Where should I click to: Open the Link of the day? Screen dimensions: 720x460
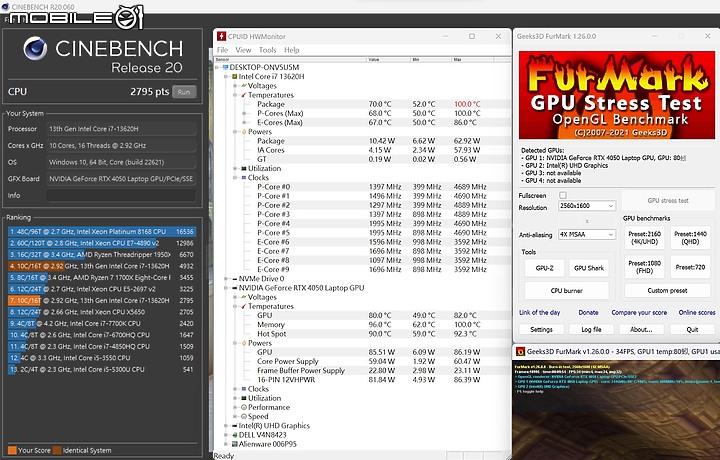coord(540,313)
